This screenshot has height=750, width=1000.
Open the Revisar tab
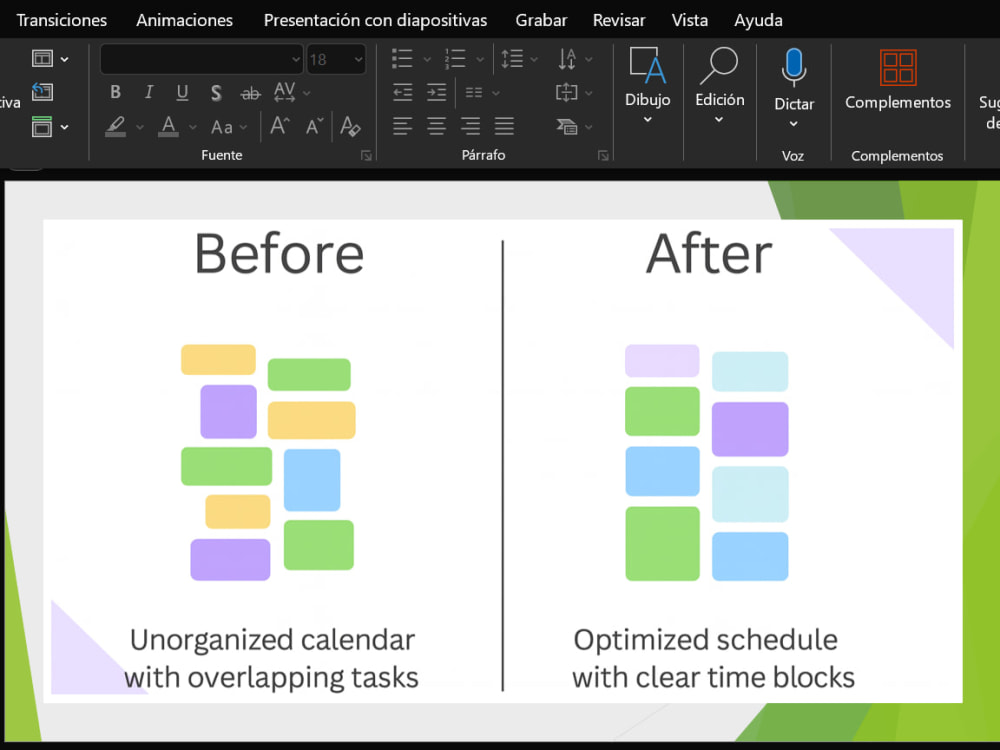619,20
